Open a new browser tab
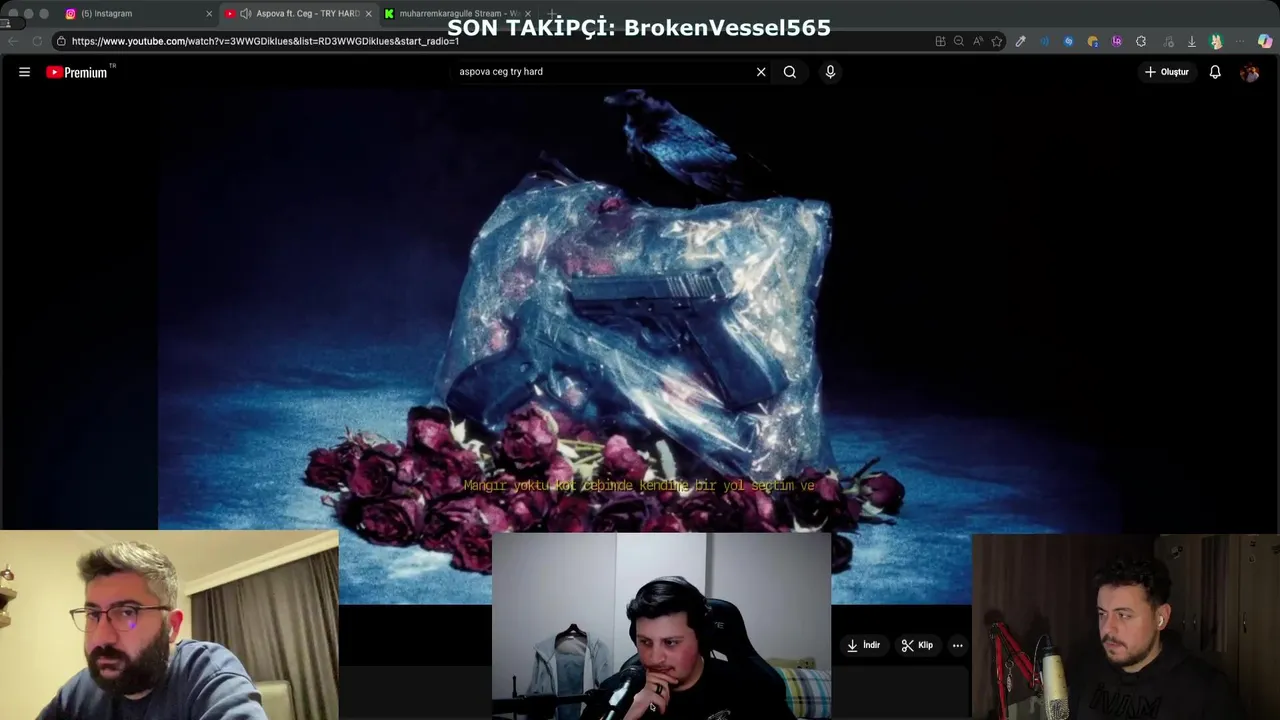Viewport: 1280px width, 720px height. coord(553,14)
